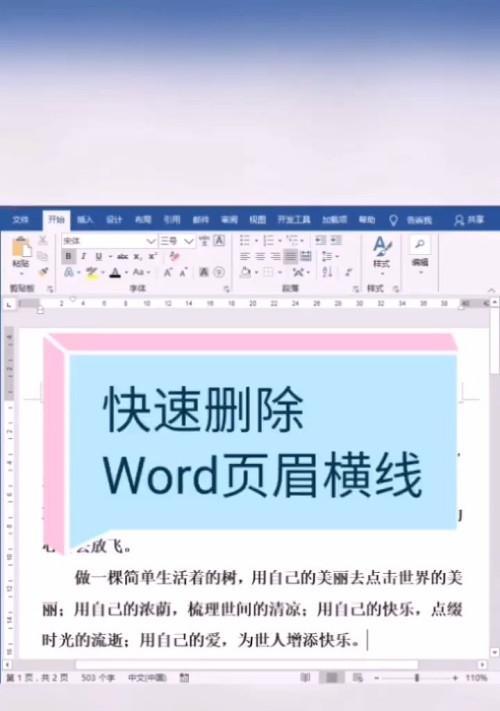The height and width of the screenshot is (711, 500).
Task: Open the 开发工具 (Developer) ribbon tab
Action: [294, 220]
